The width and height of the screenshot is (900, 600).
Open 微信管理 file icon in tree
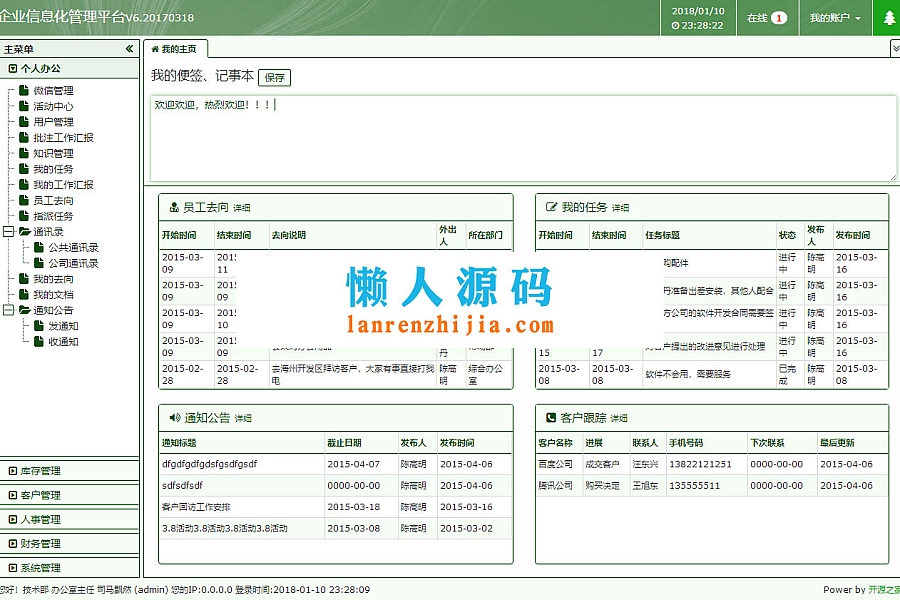[24, 90]
